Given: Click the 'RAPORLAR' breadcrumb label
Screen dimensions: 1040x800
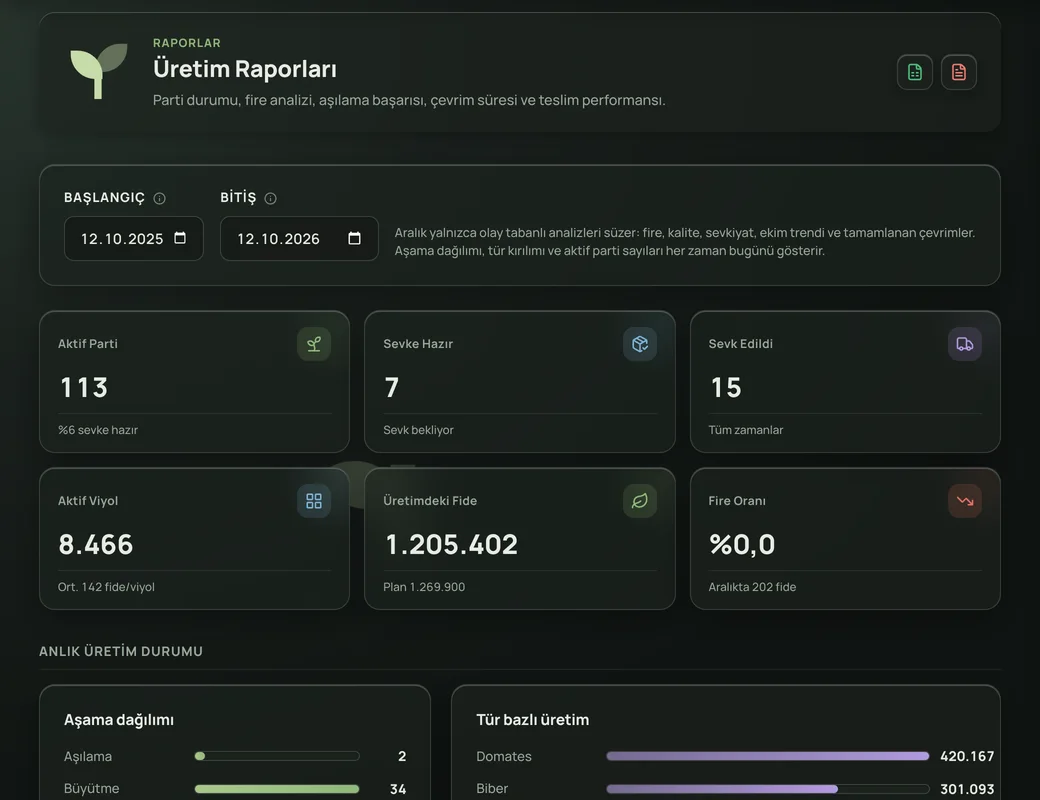Looking at the screenshot, I should click(x=186, y=43).
